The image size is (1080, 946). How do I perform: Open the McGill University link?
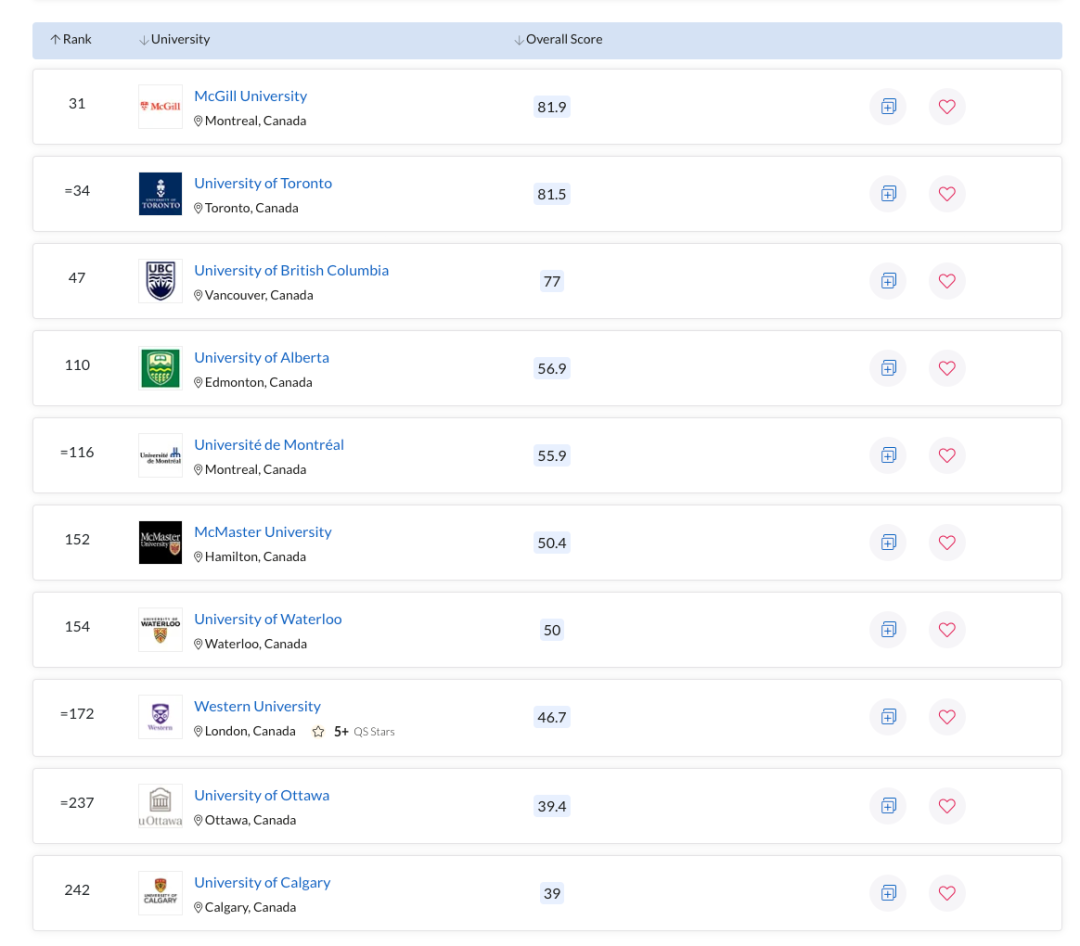click(251, 96)
